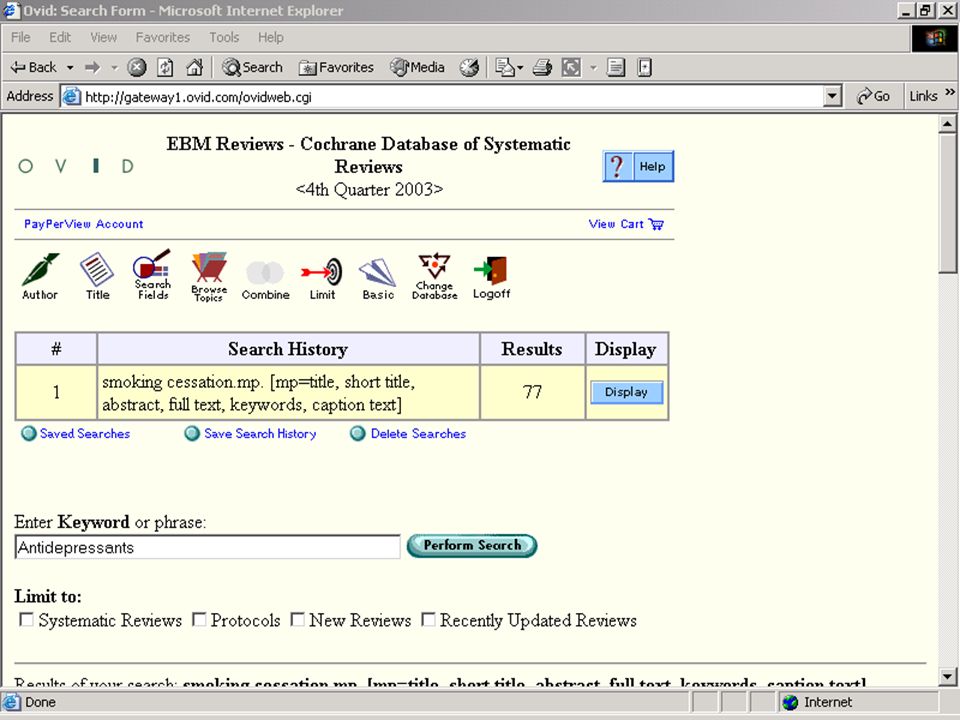The height and width of the screenshot is (720, 960).
Task: Click the vertical scrollbar thumb
Action: (947, 203)
